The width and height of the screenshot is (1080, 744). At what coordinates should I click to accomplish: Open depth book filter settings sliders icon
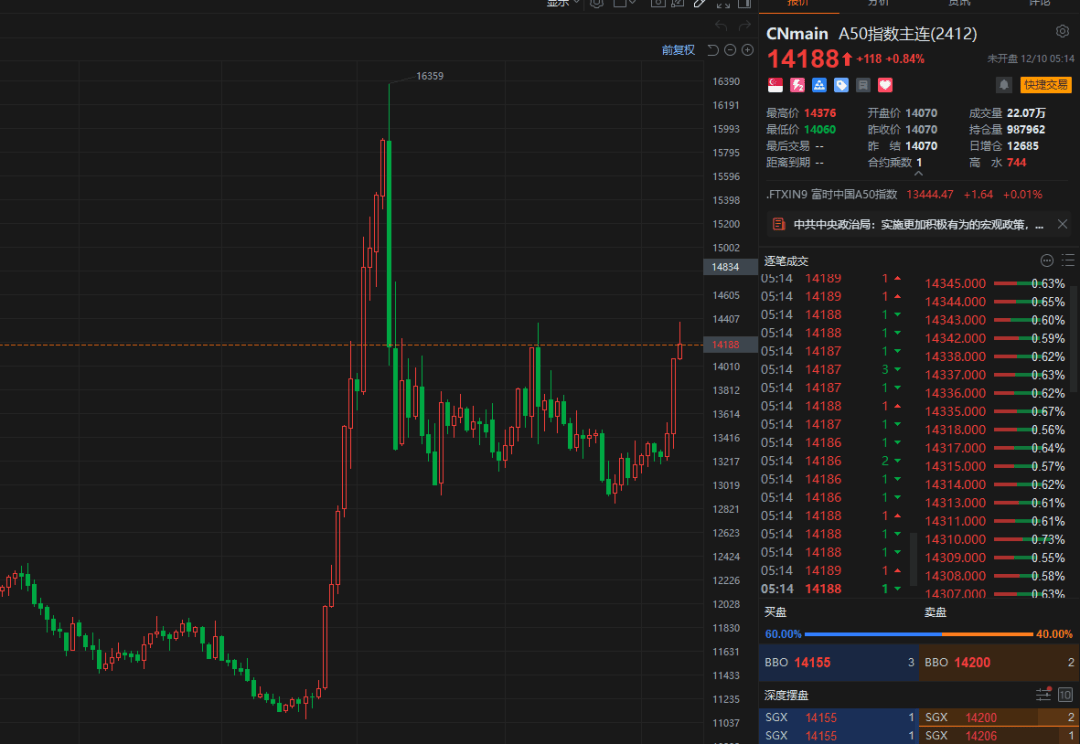[x=1043, y=694]
